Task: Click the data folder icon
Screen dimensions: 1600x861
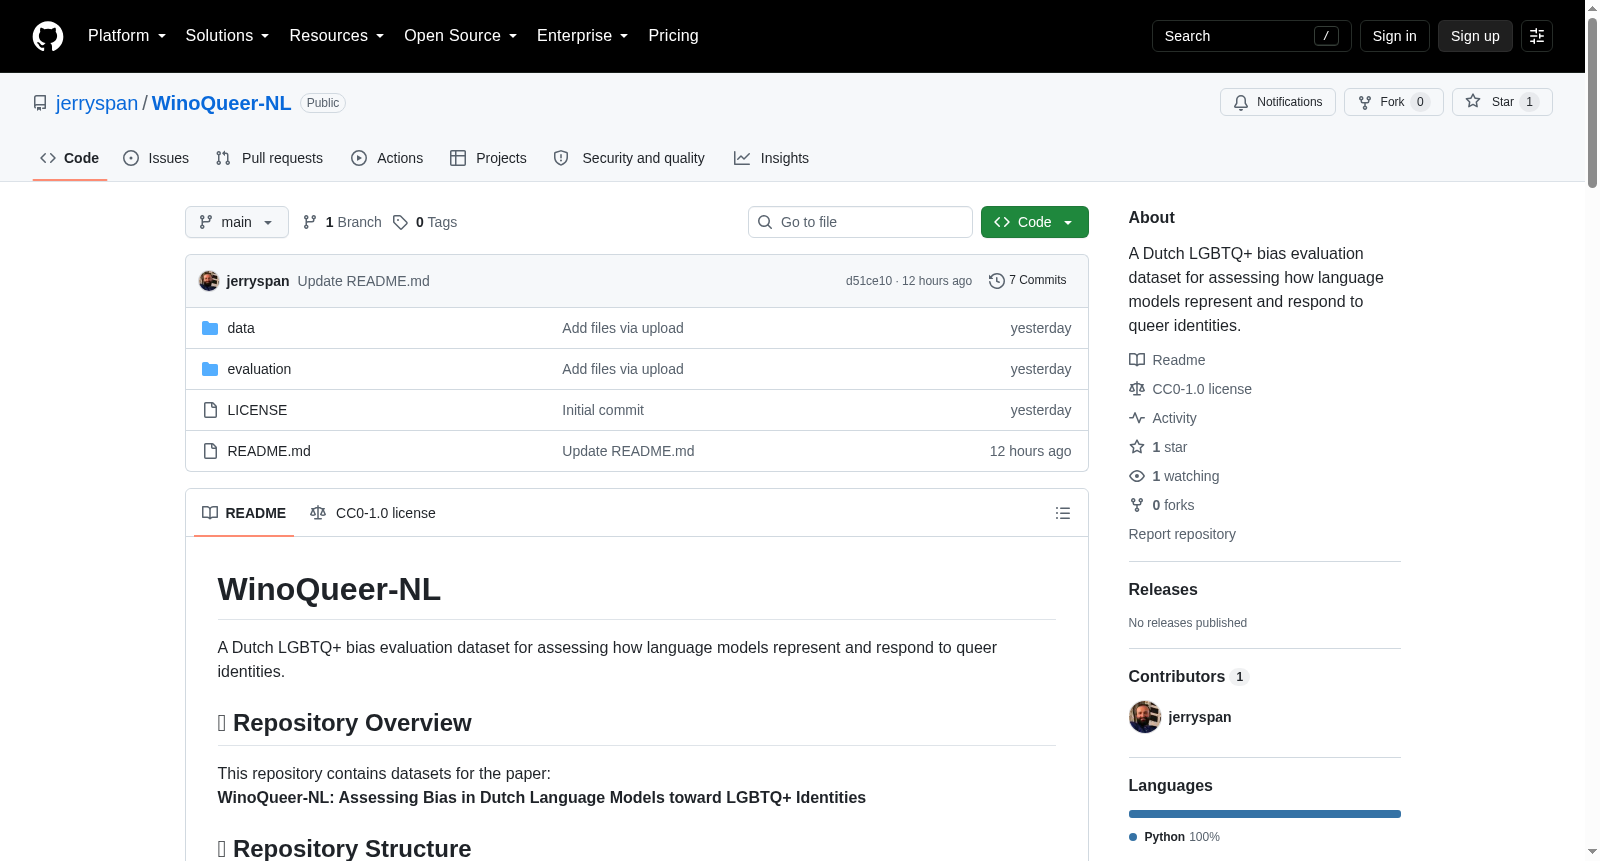Action: coord(210,328)
